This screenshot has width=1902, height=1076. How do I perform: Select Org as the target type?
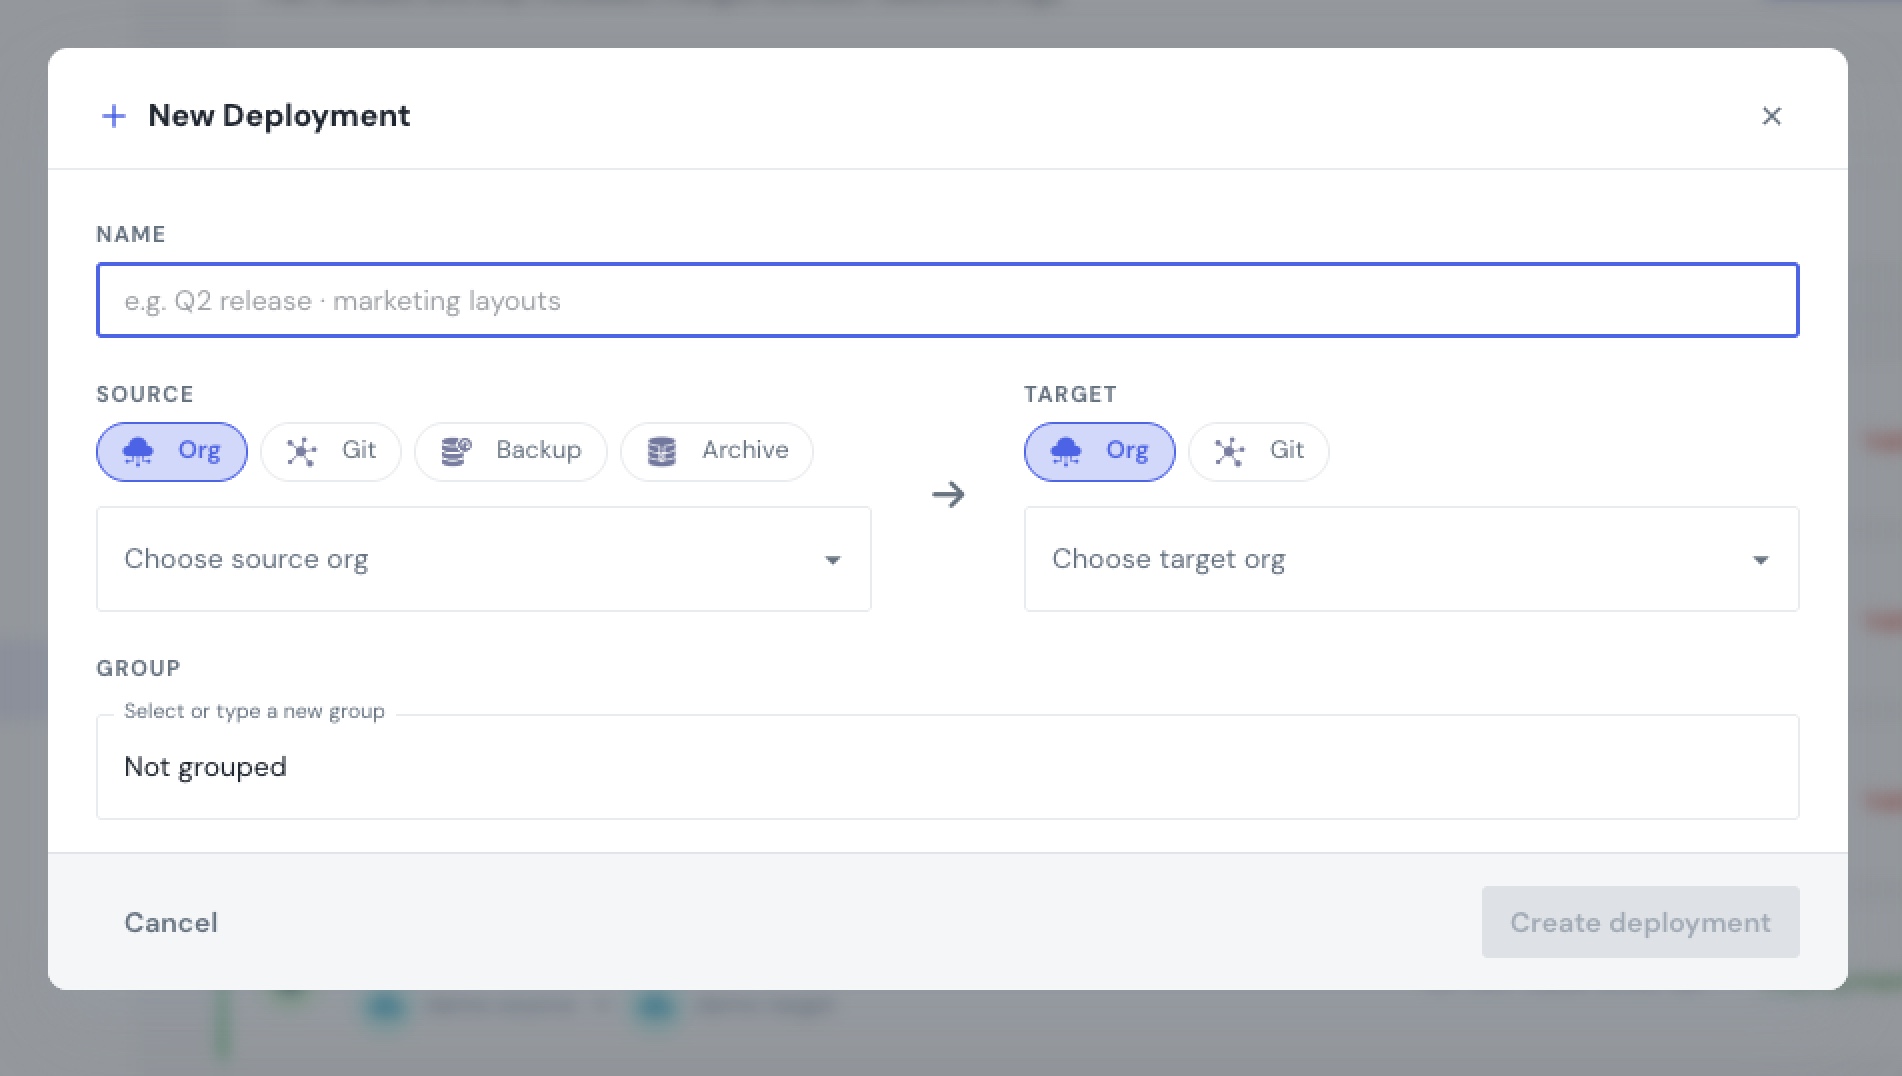[1100, 451]
